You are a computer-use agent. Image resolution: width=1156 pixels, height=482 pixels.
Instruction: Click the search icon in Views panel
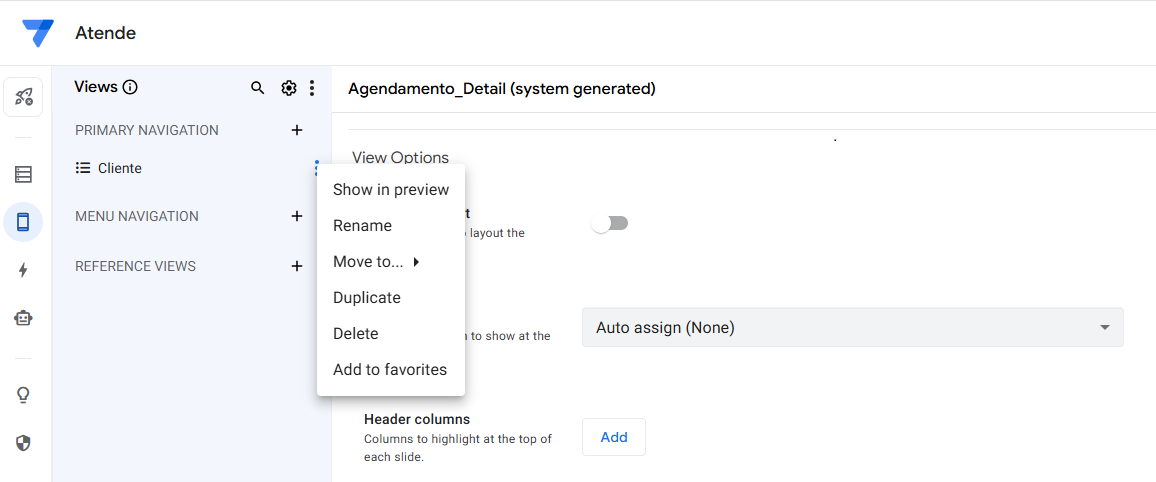tap(258, 88)
